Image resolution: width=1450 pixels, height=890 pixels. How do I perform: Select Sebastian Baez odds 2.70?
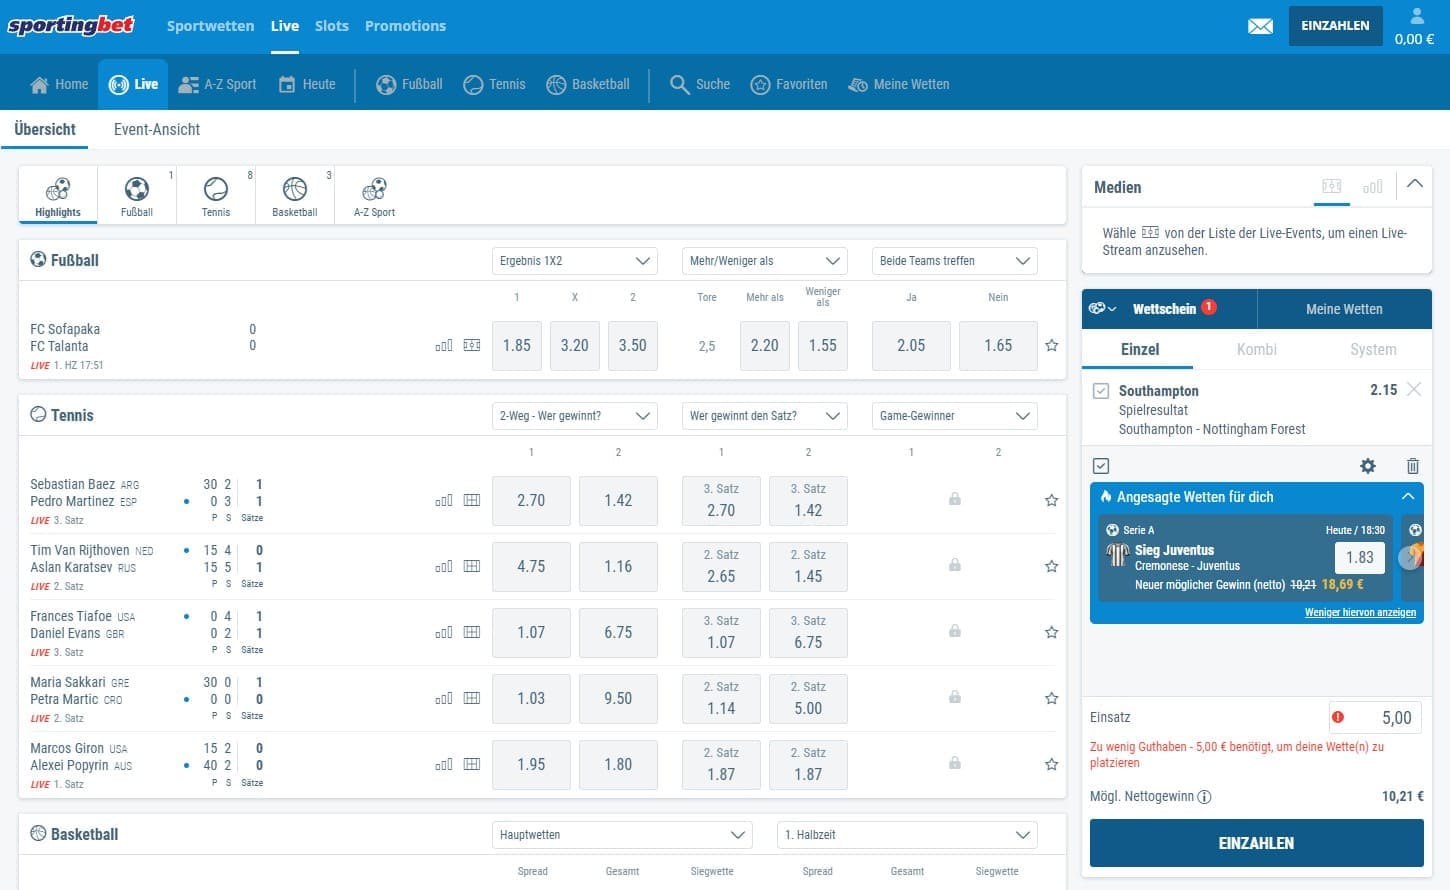point(531,500)
